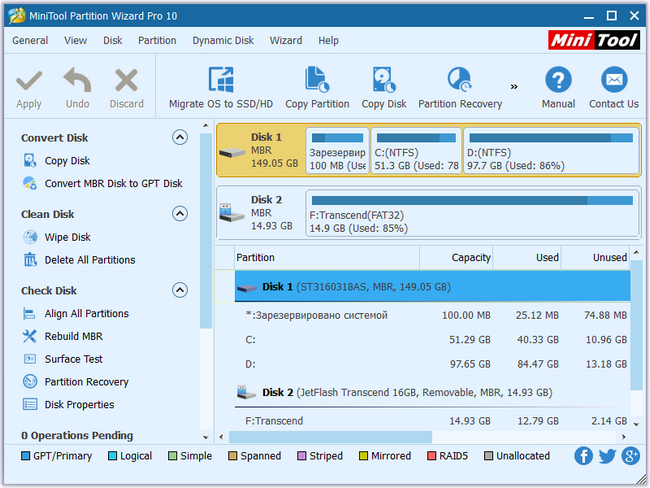Screen dimensions: 650x488
Task: Click Logical legend color box
Action: pos(112,456)
